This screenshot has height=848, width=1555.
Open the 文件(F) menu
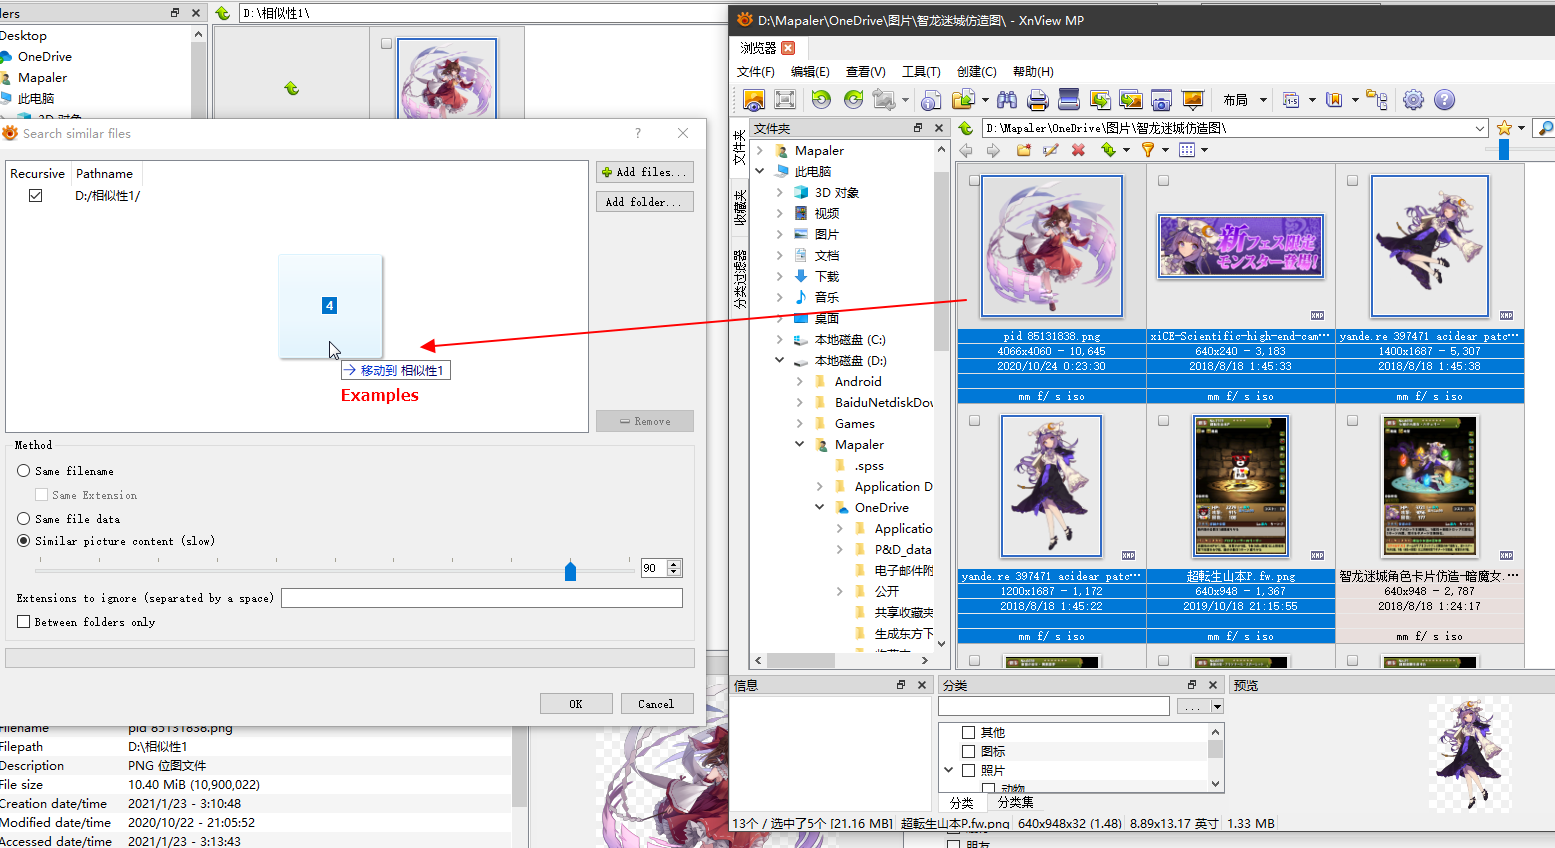pyautogui.click(x=755, y=72)
